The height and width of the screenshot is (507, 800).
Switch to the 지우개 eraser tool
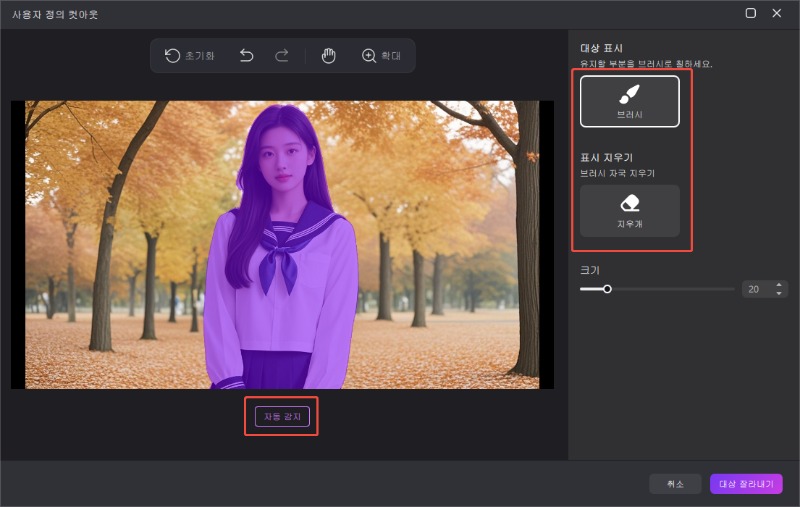(630, 210)
